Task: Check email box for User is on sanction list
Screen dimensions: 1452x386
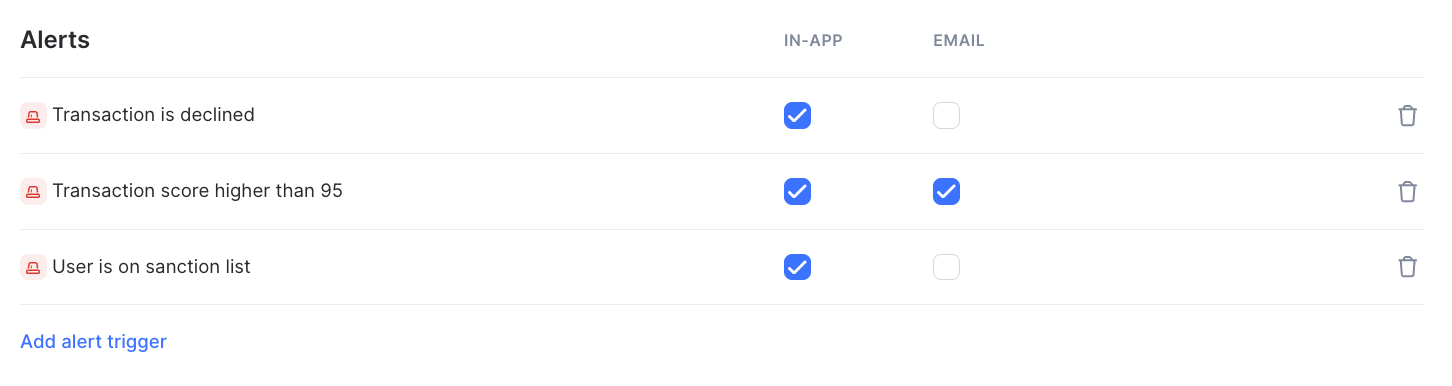Action: (946, 267)
